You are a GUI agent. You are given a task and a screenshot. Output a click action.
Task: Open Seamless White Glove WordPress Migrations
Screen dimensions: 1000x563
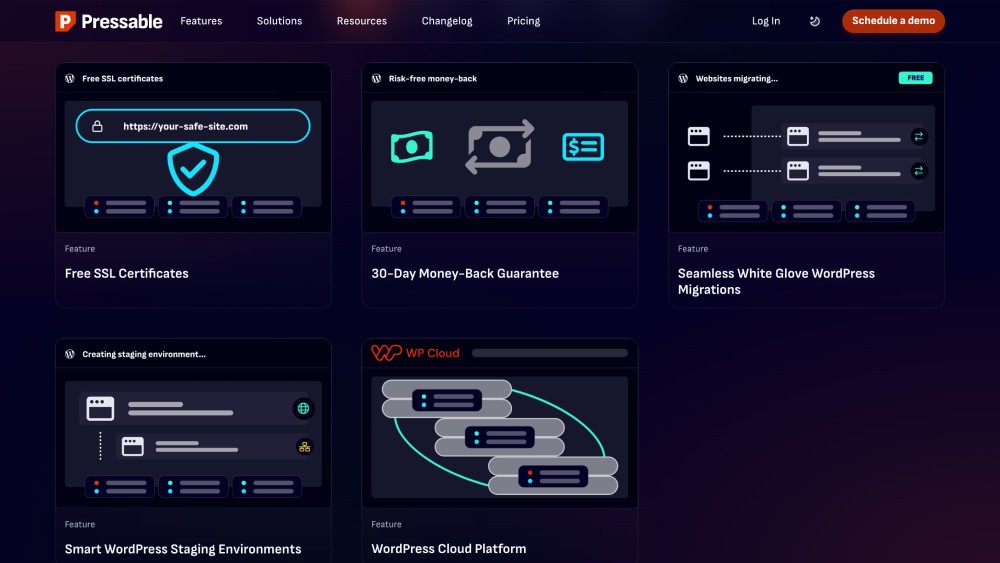[x=776, y=281]
